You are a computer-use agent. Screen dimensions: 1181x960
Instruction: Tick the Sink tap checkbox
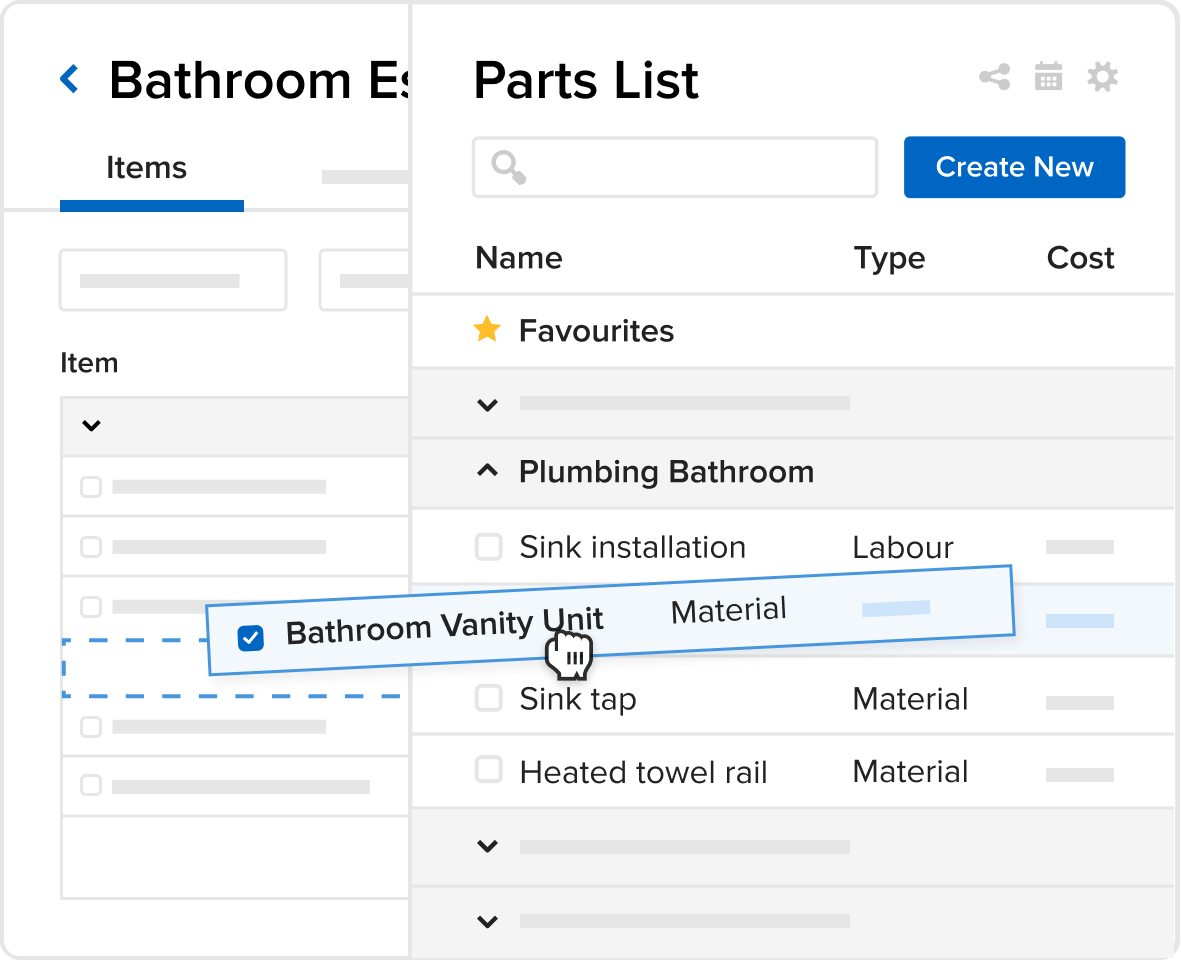point(488,698)
